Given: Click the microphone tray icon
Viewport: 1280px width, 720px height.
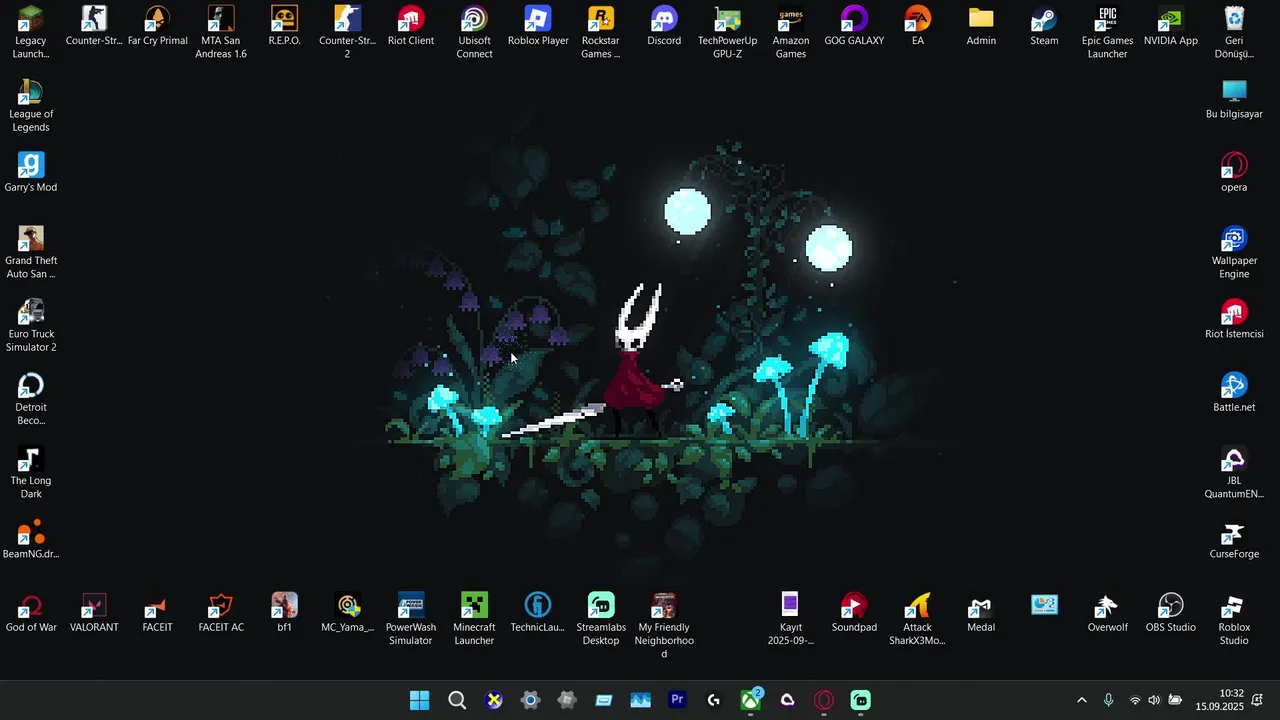Looking at the screenshot, I should (x=1108, y=700).
